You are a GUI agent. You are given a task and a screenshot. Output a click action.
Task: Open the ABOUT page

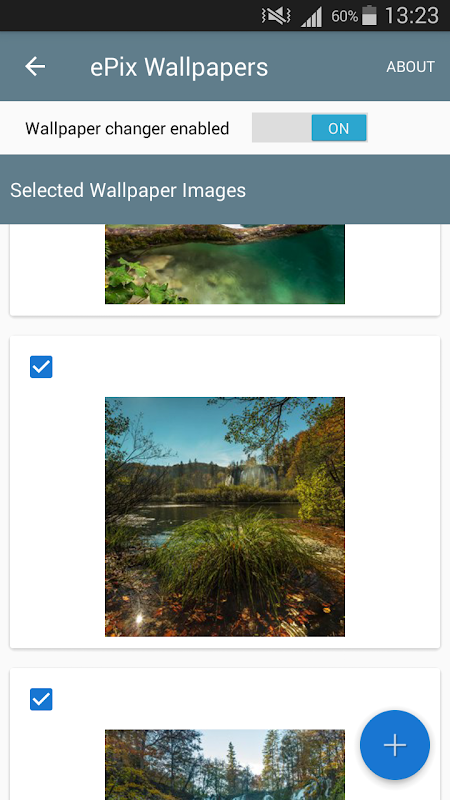(410, 67)
